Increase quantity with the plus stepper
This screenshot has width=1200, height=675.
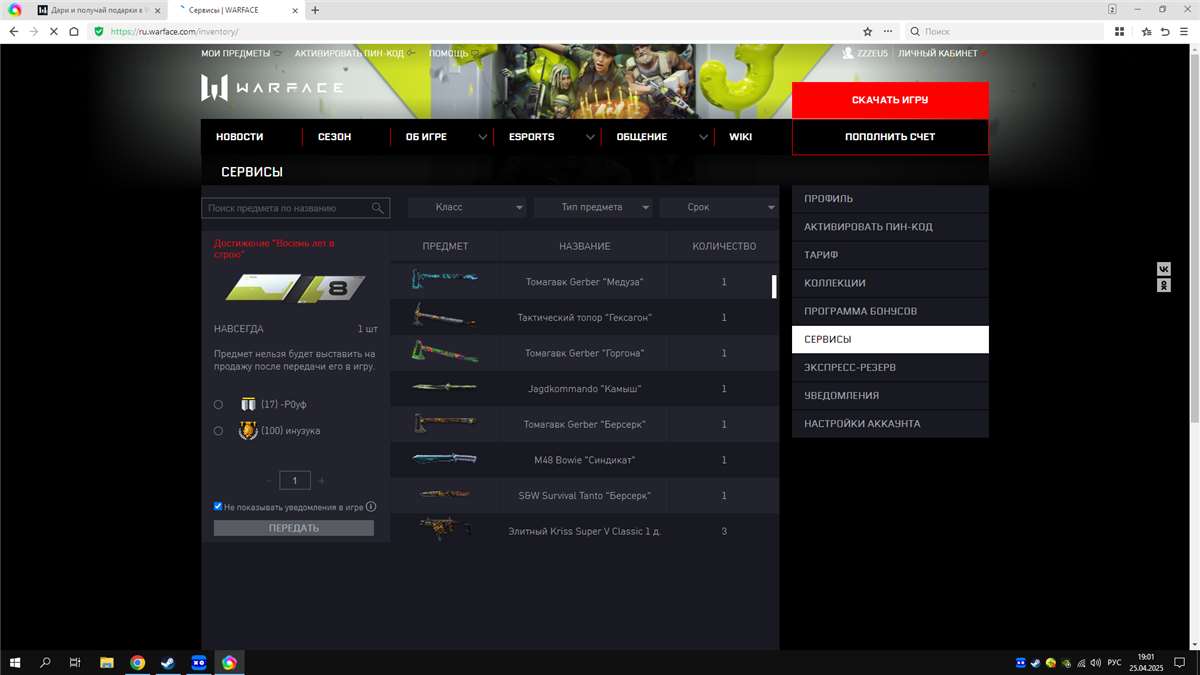point(321,481)
